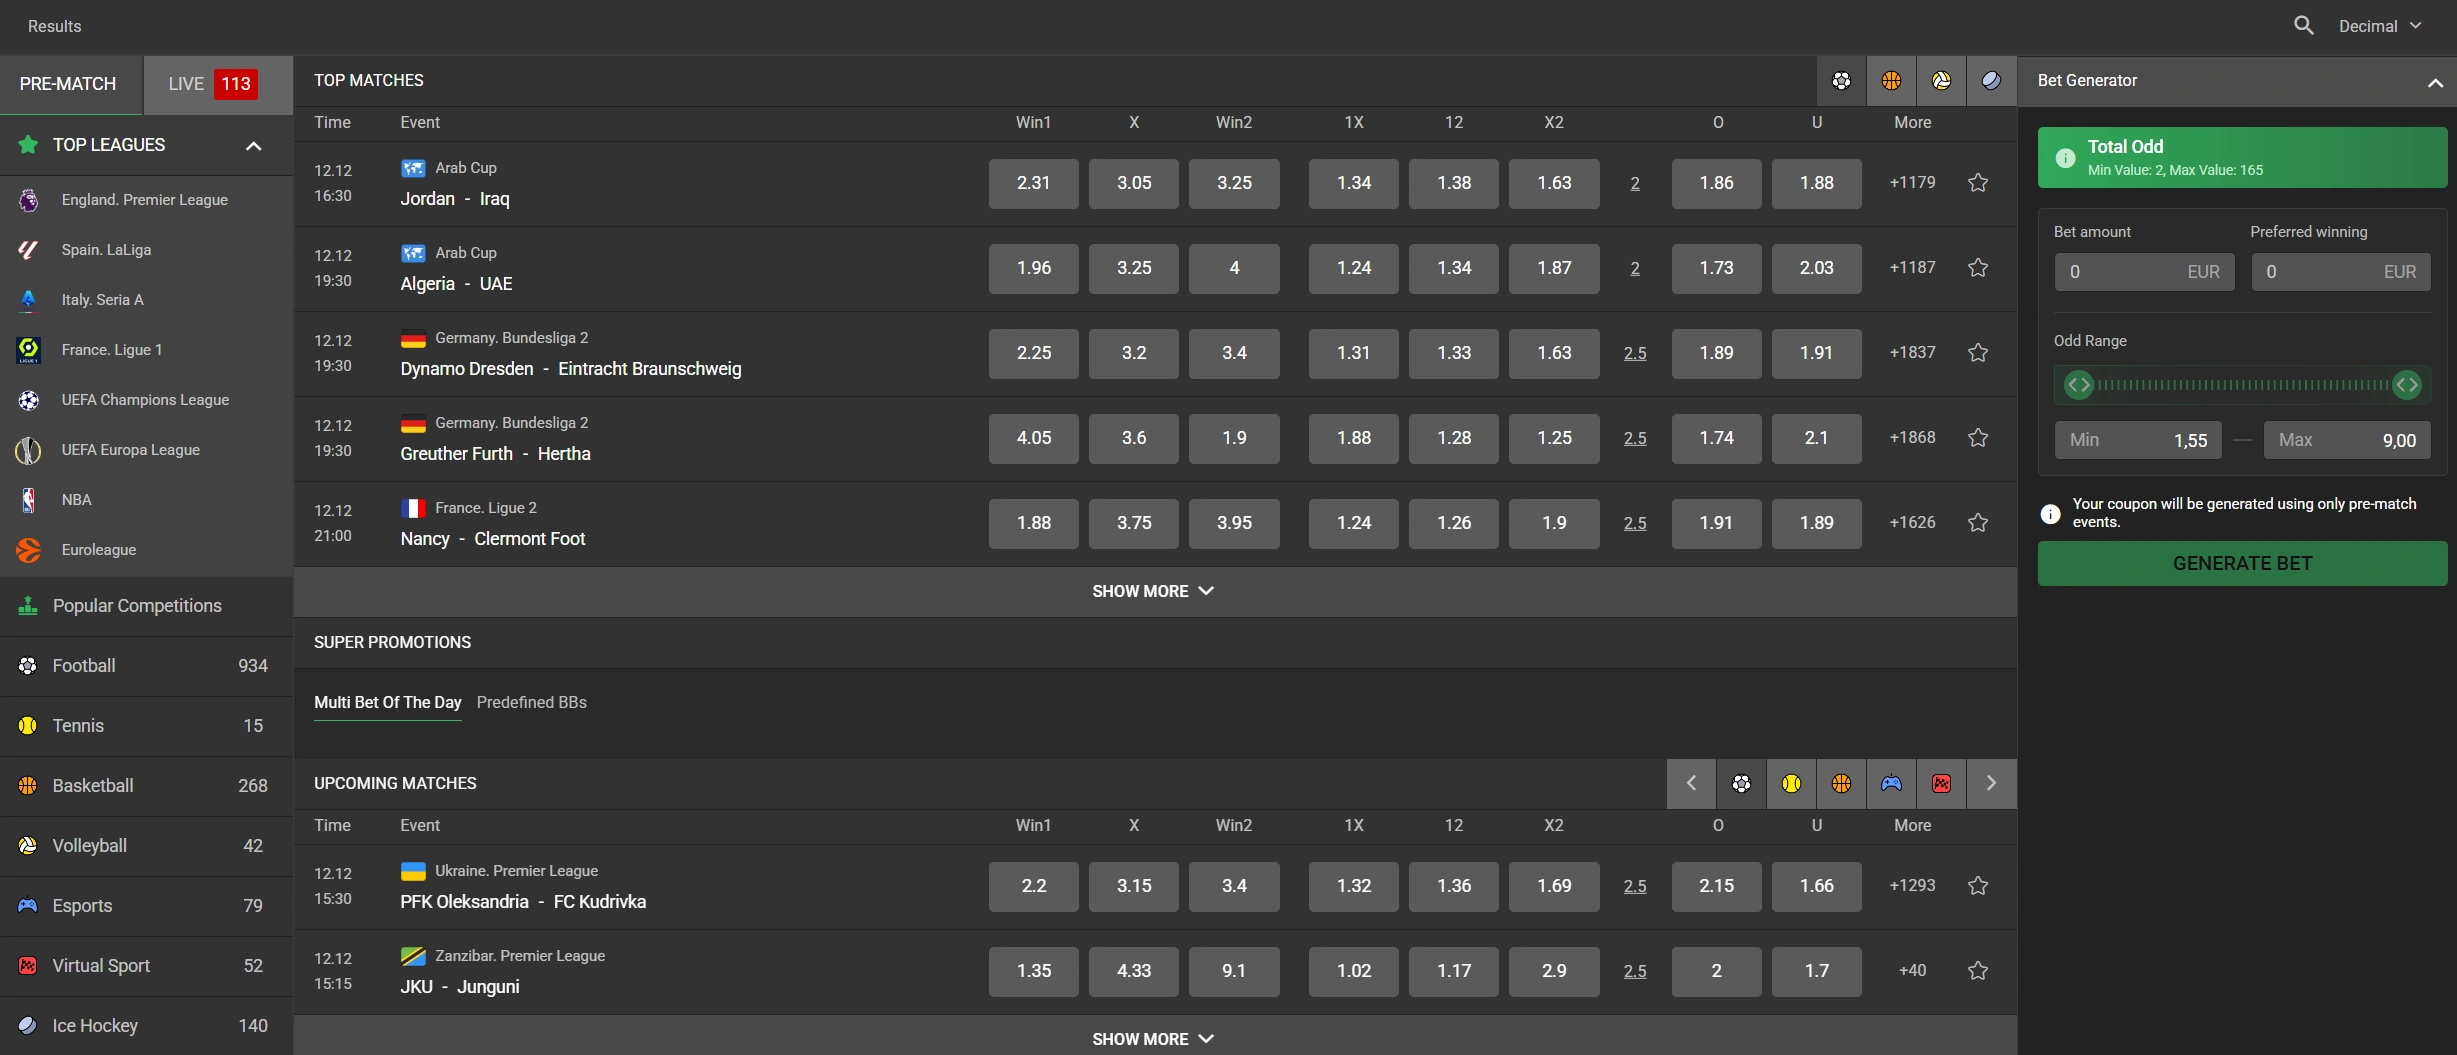Select the Predefined BBs tab
This screenshot has width=2457, height=1055.
coord(532,703)
